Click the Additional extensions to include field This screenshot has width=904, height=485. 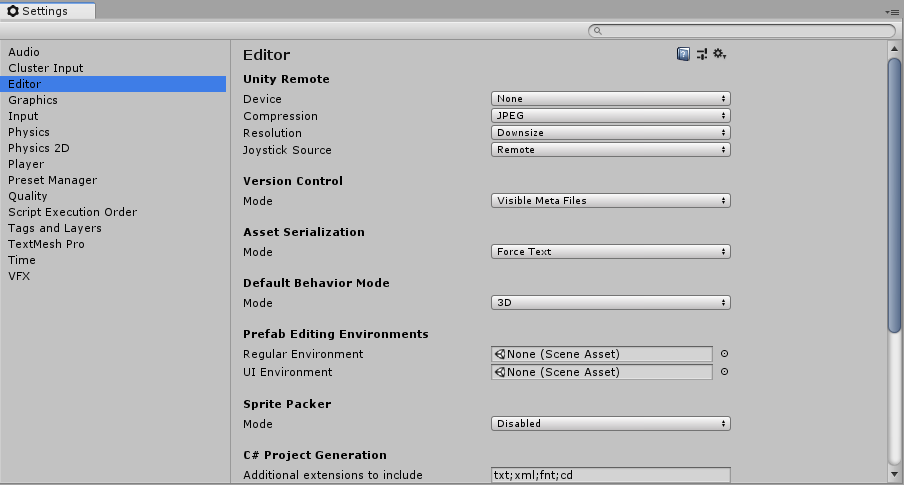coord(611,475)
